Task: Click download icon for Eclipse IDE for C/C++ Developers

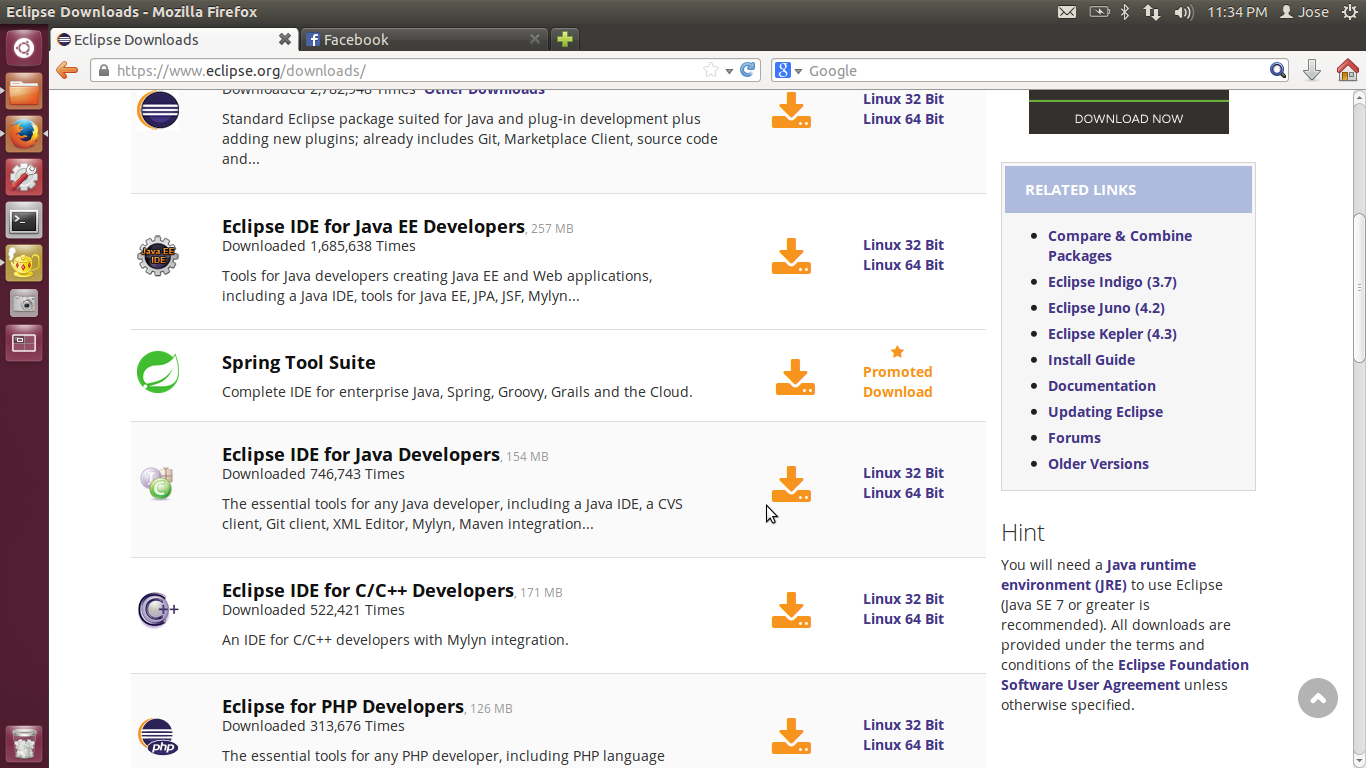Action: (x=791, y=610)
